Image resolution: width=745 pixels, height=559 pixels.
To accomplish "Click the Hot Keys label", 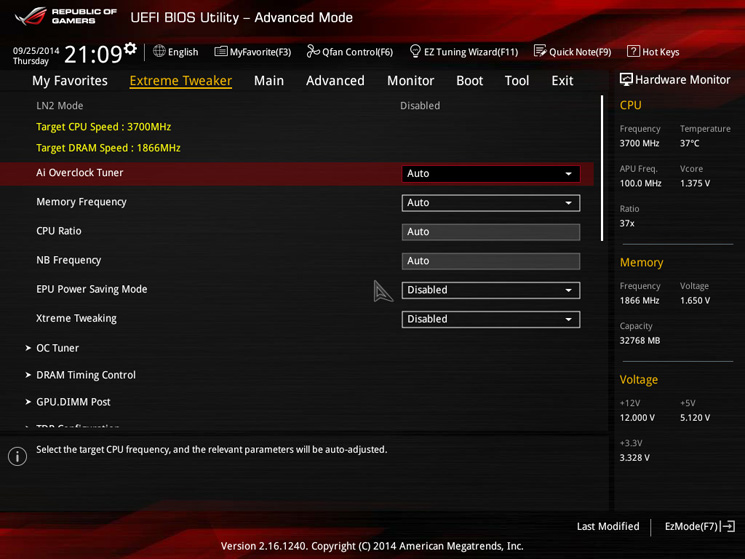I will tap(660, 52).
